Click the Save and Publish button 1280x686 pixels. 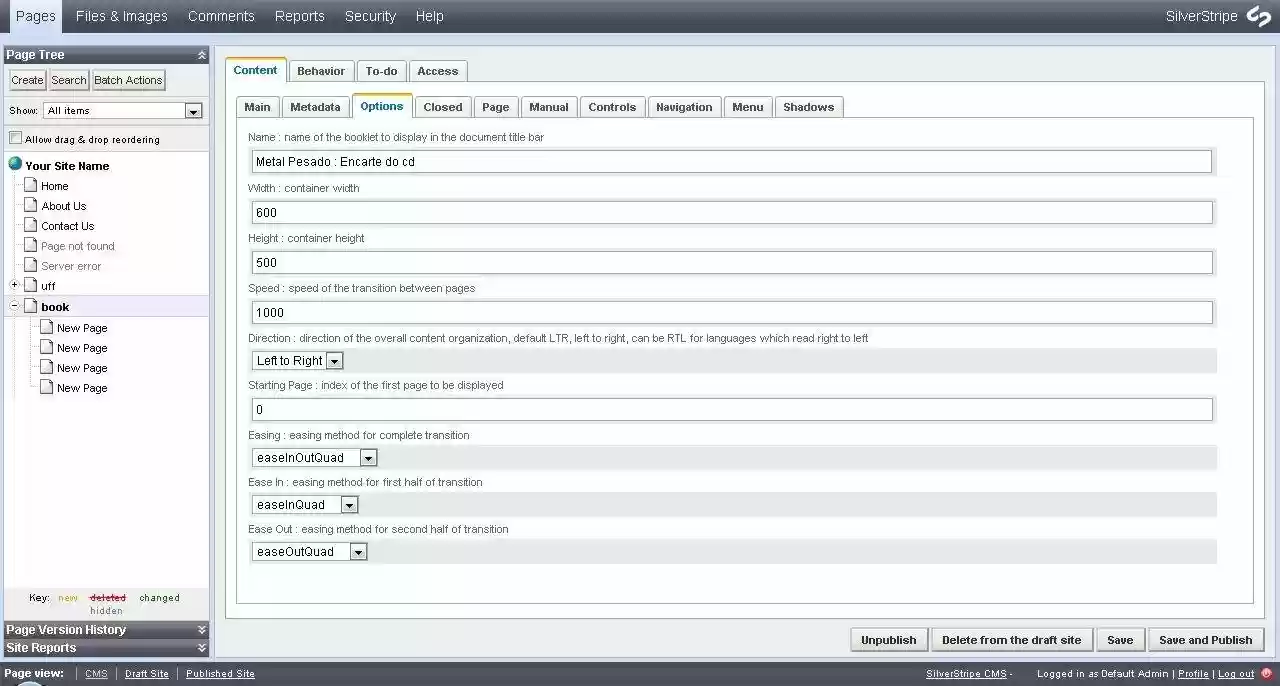coord(1206,639)
